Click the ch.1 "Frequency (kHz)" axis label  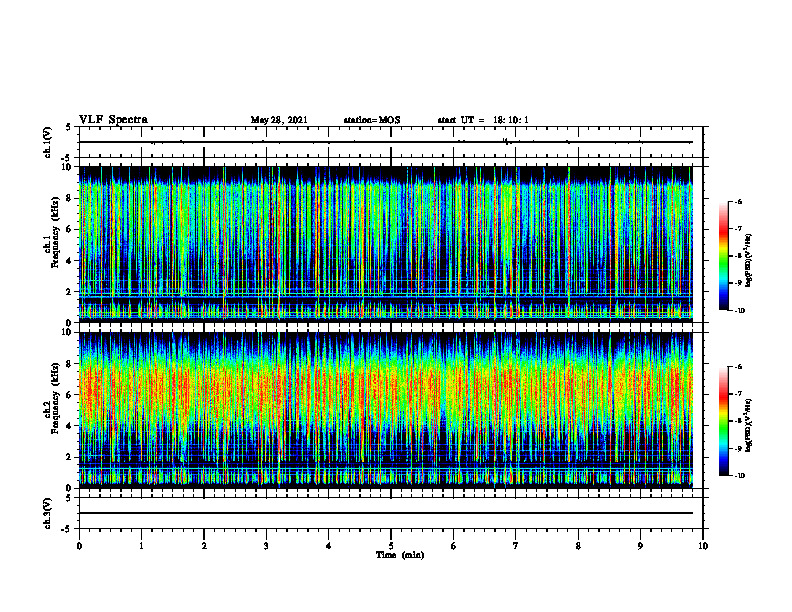[55, 232]
